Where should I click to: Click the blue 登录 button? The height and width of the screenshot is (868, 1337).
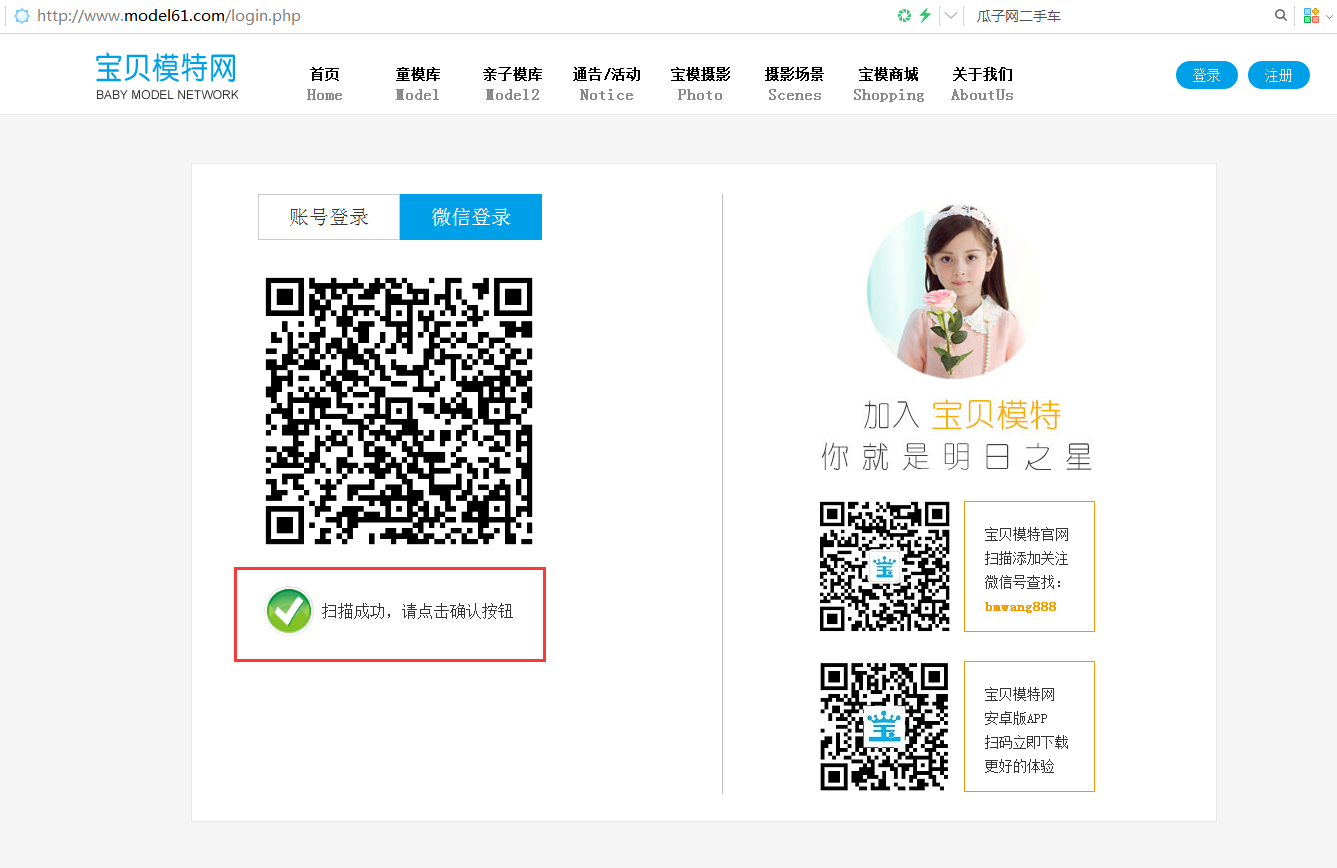[x=1207, y=75]
